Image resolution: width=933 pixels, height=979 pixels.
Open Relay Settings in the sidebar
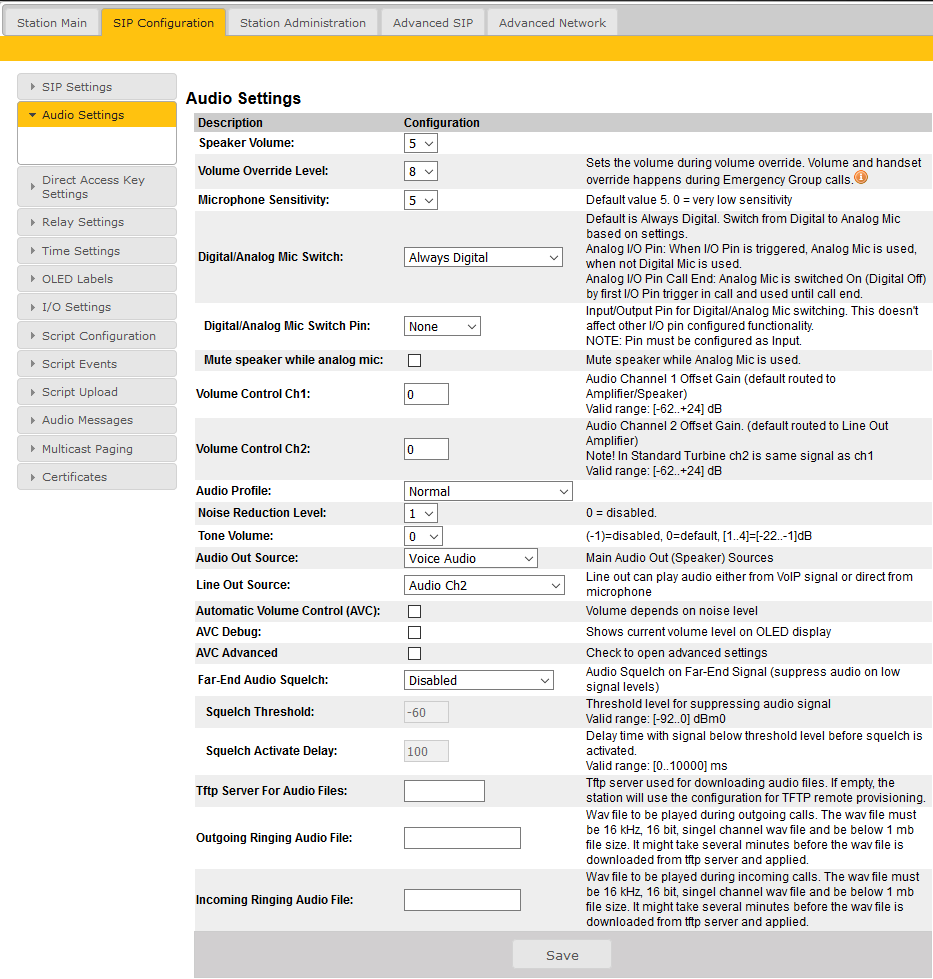[x=96, y=222]
